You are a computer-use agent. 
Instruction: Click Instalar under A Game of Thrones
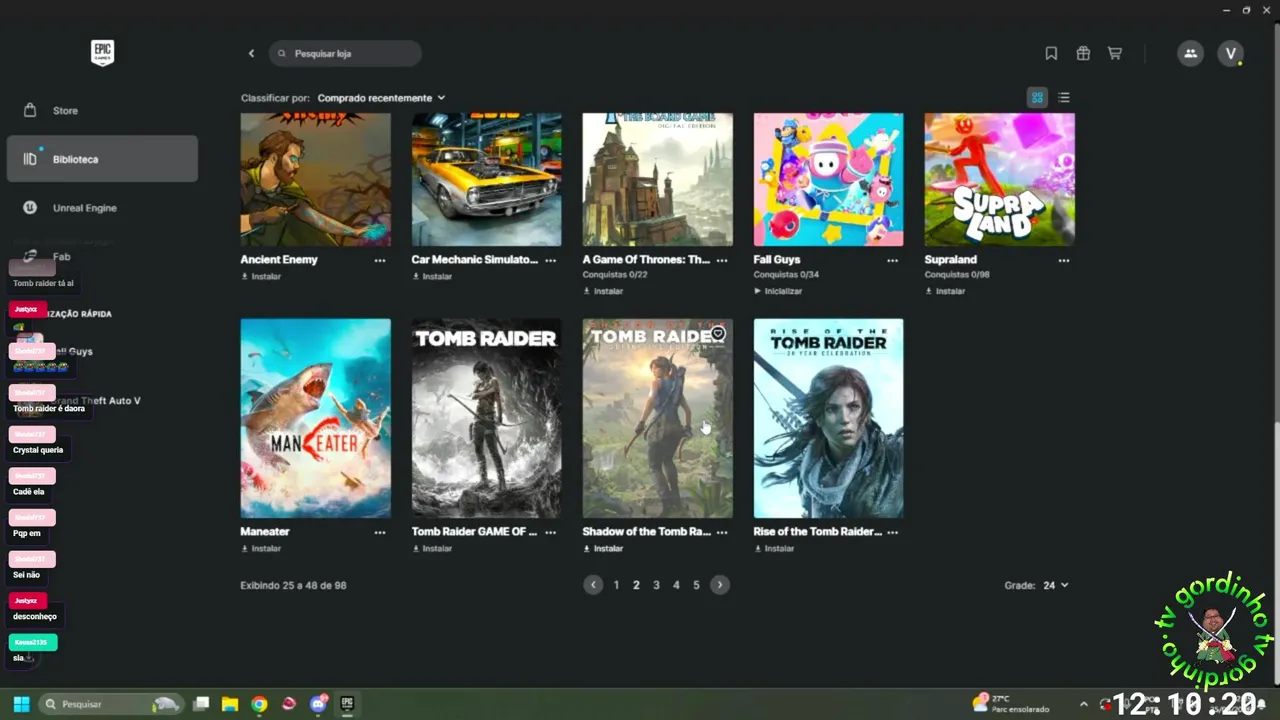[603, 291]
